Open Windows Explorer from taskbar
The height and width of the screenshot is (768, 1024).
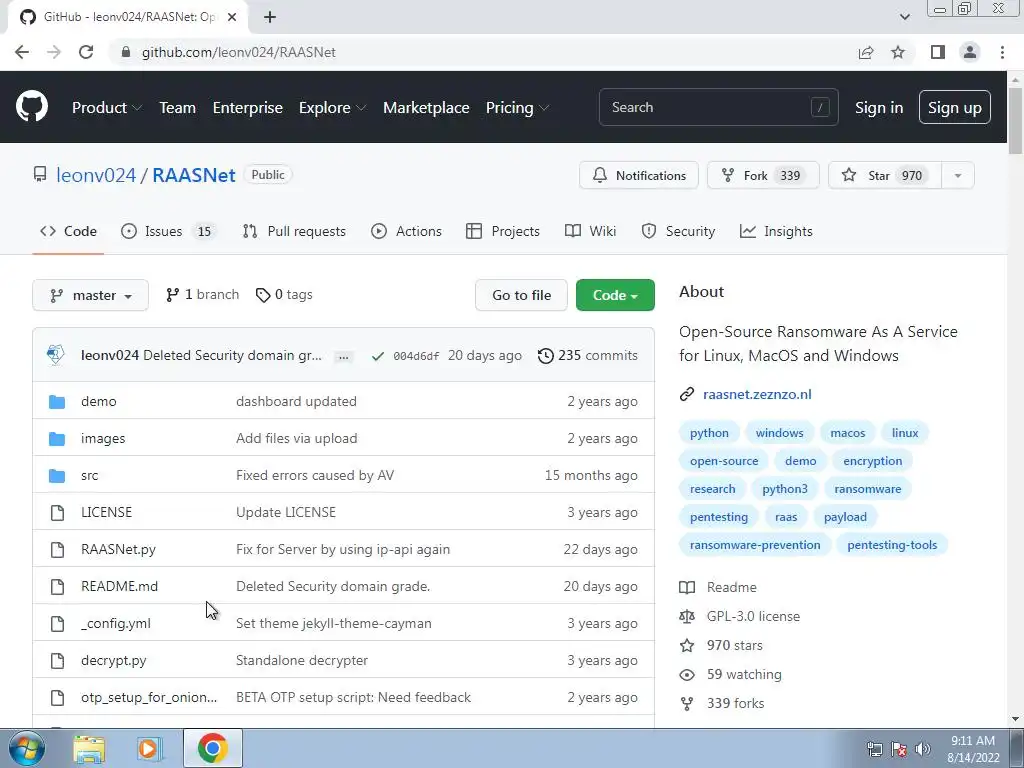coord(89,749)
